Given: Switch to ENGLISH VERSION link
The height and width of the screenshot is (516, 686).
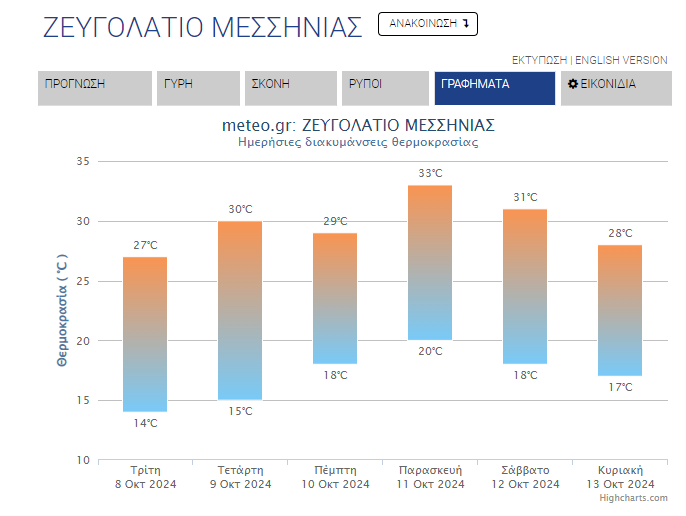Looking at the screenshot, I should coord(621,60).
